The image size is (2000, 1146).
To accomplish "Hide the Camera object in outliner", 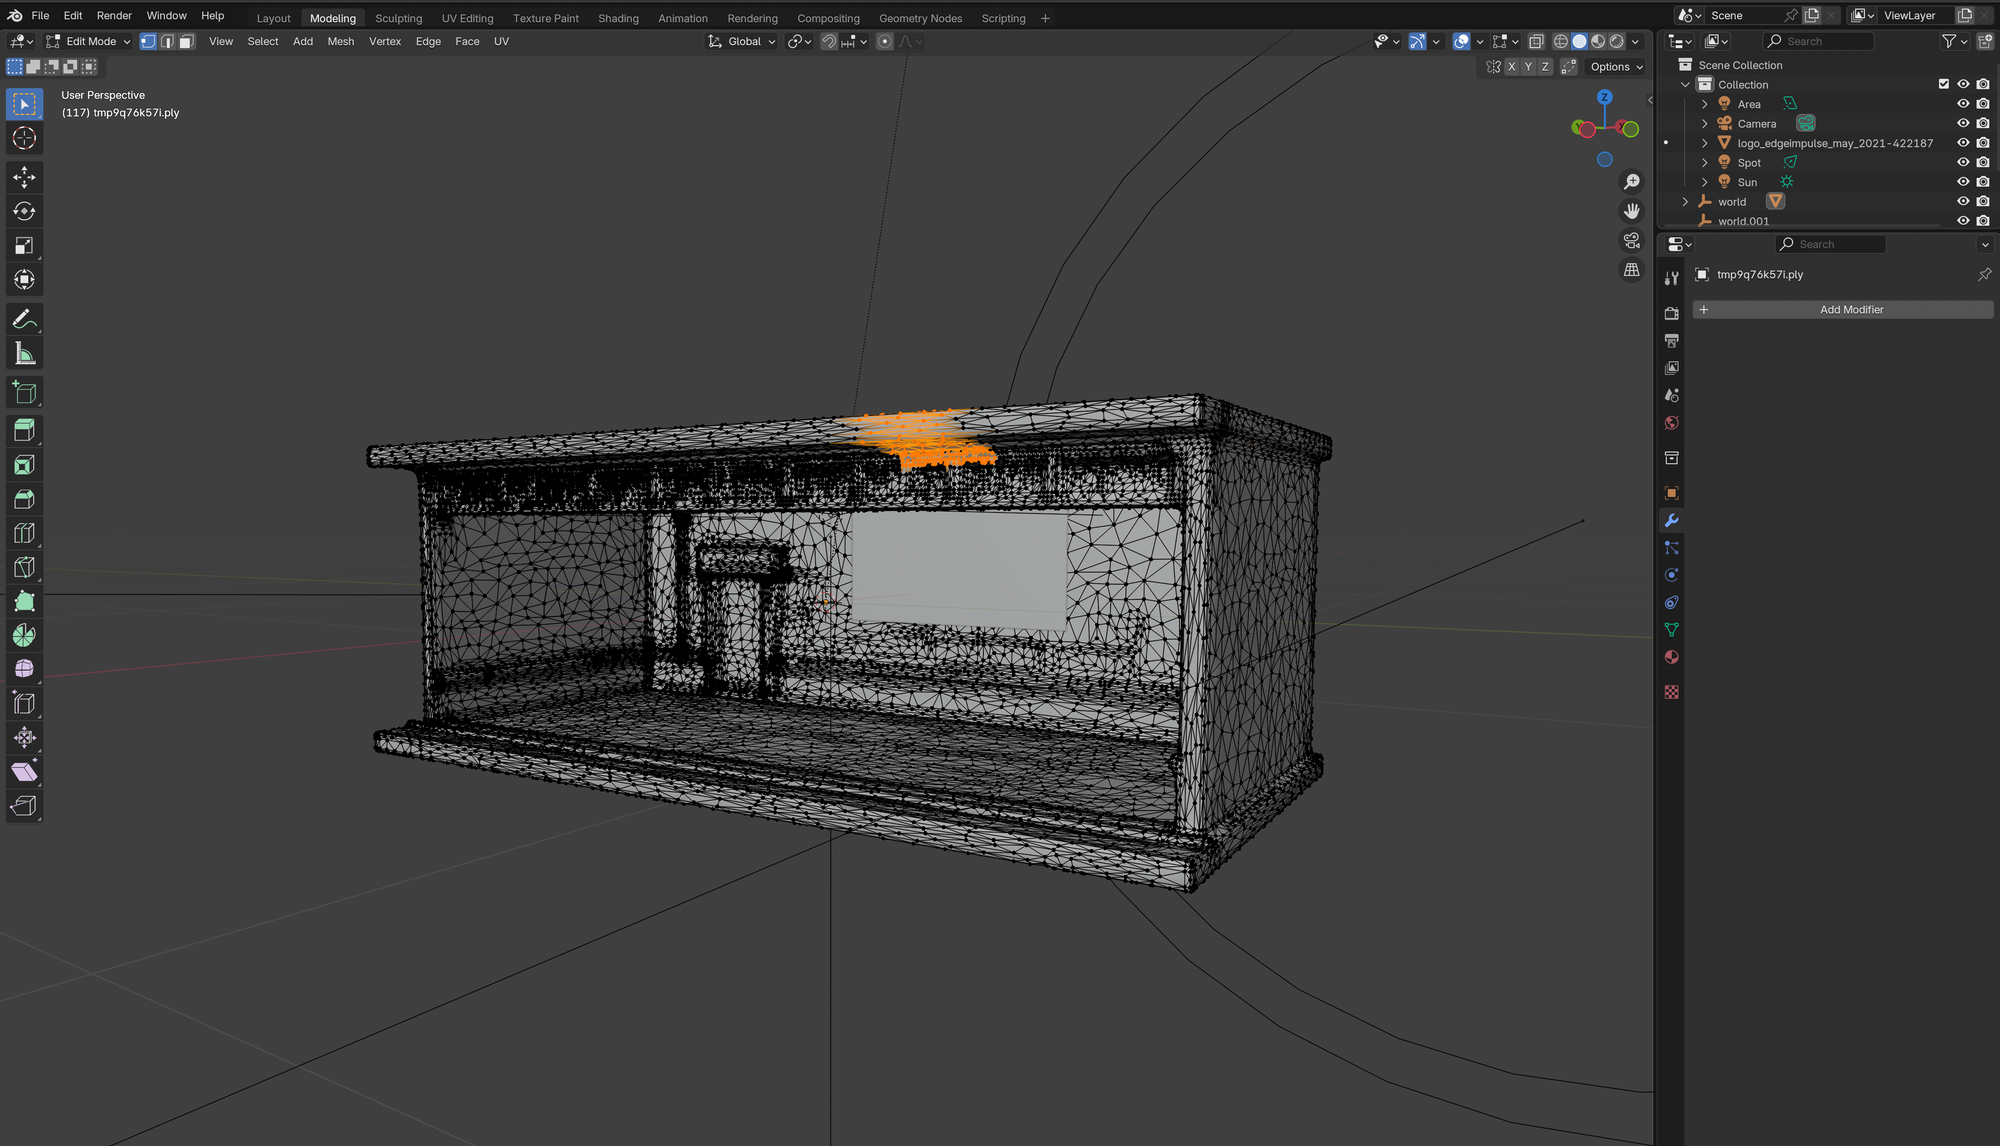I will point(1962,123).
